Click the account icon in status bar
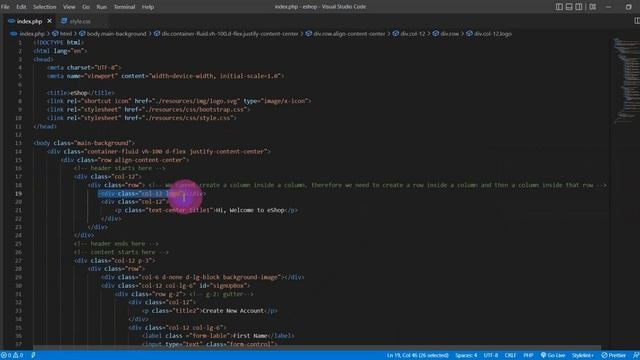 (x=636, y=356)
